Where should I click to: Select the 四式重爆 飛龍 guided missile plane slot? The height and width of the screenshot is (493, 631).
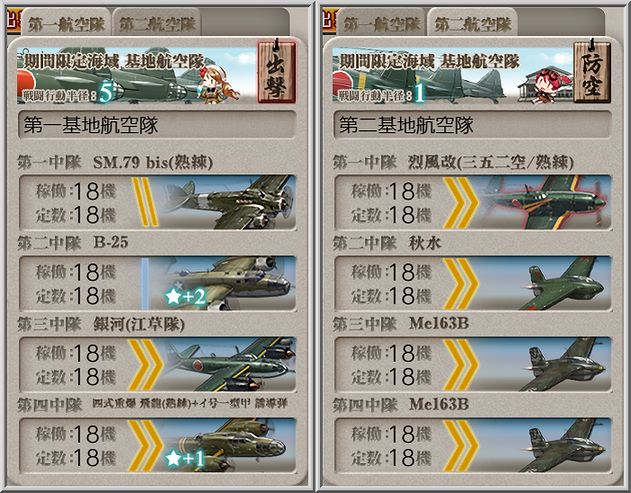[x=158, y=445]
